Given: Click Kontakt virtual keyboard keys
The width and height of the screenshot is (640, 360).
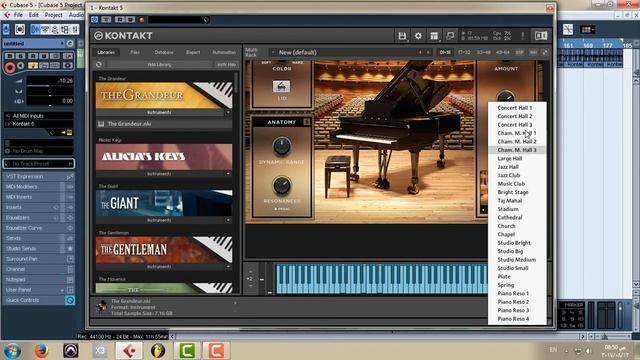Looking at the screenshot, I should click(x=381, y=279).
